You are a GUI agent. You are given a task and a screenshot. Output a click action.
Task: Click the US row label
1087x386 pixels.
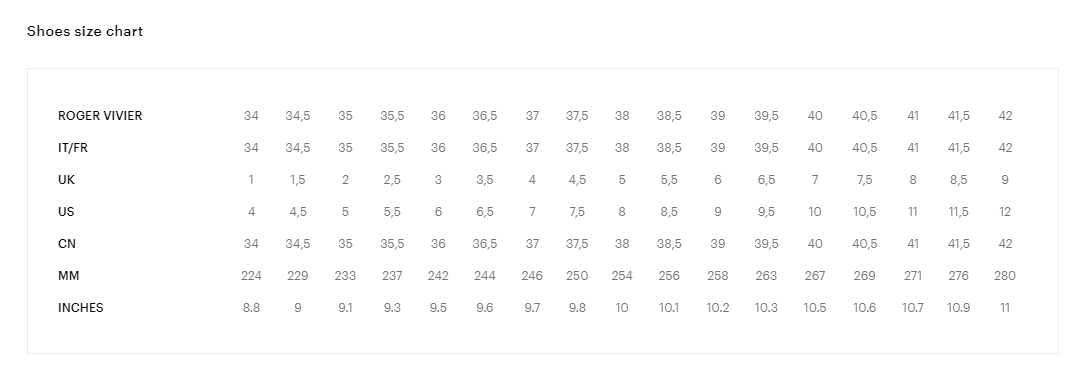[67, 211]
